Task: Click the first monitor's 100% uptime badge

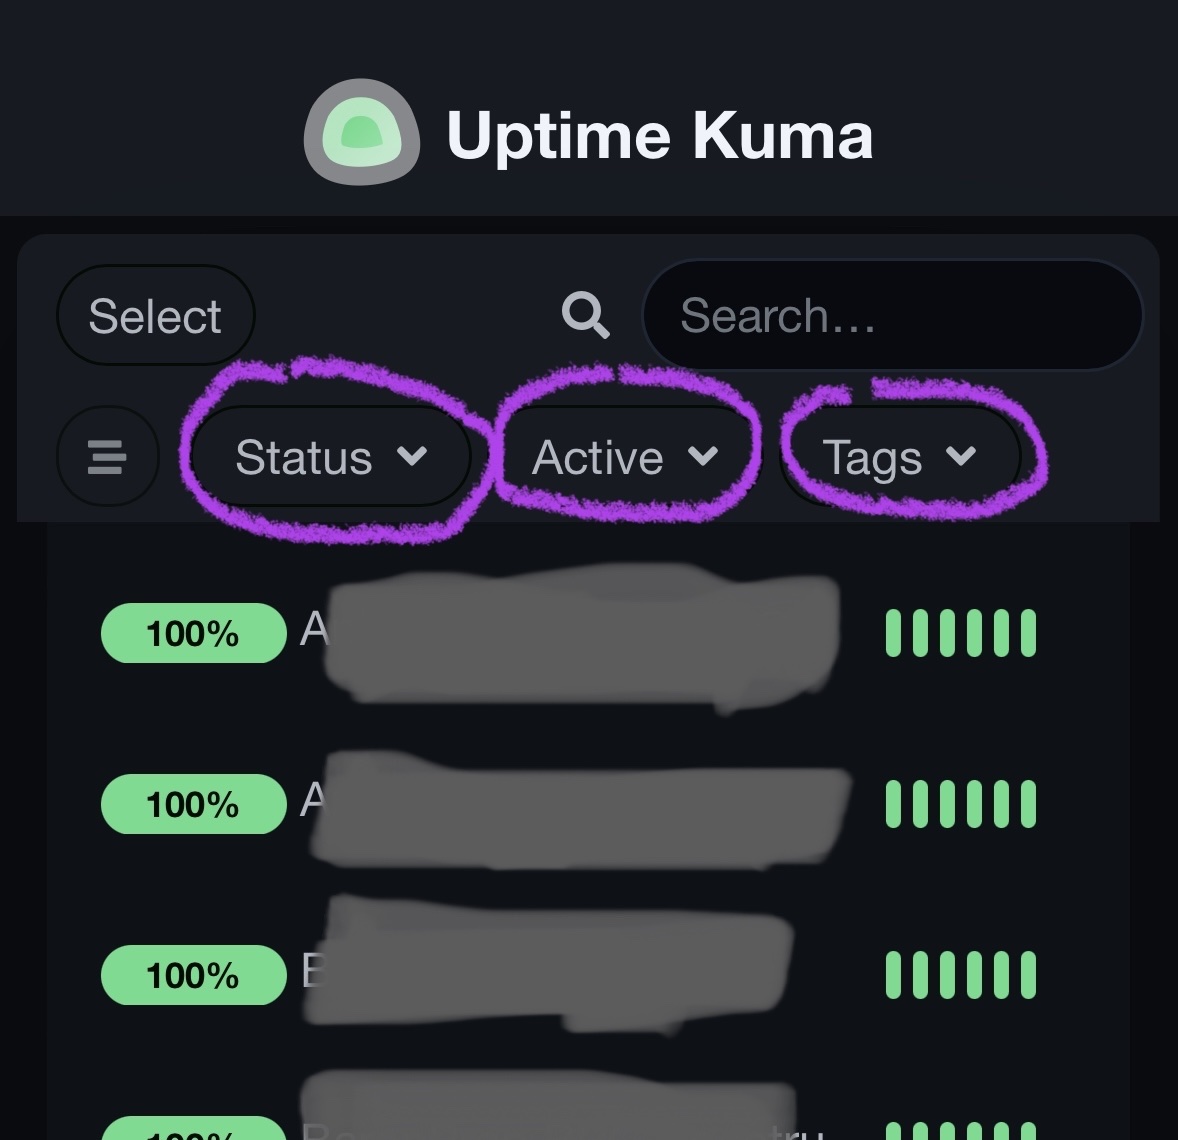Action: click(193, 632)
